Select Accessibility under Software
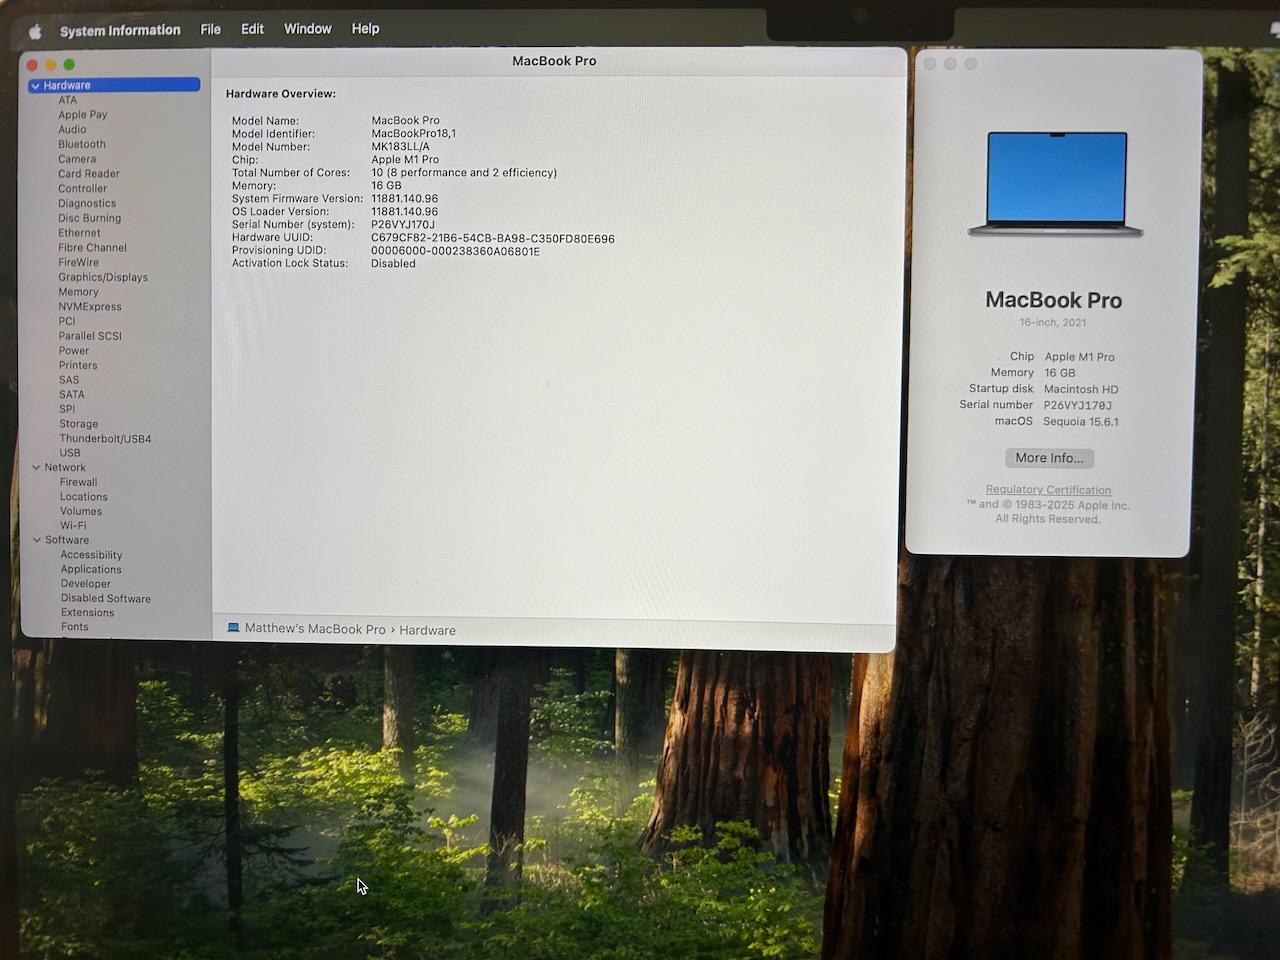 coord(91,555)
